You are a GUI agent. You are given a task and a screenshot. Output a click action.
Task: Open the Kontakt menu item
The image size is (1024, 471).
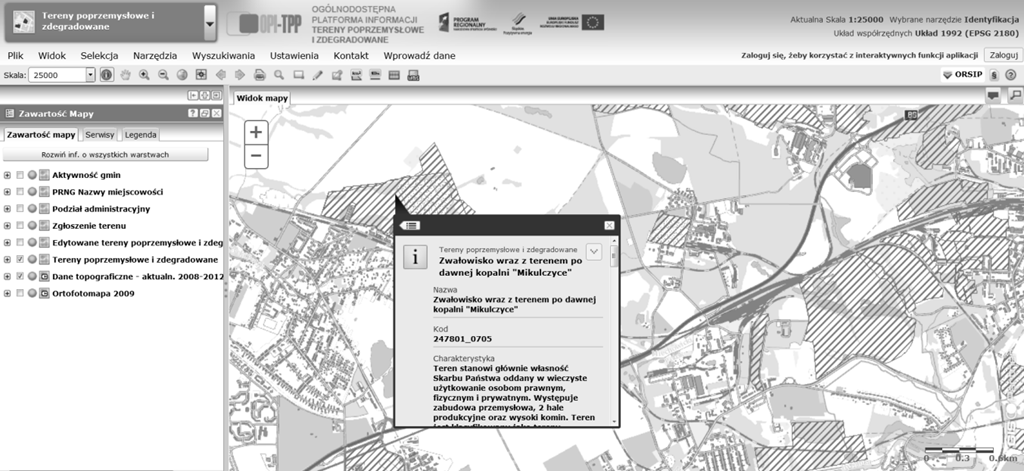(x=351, y=56)
